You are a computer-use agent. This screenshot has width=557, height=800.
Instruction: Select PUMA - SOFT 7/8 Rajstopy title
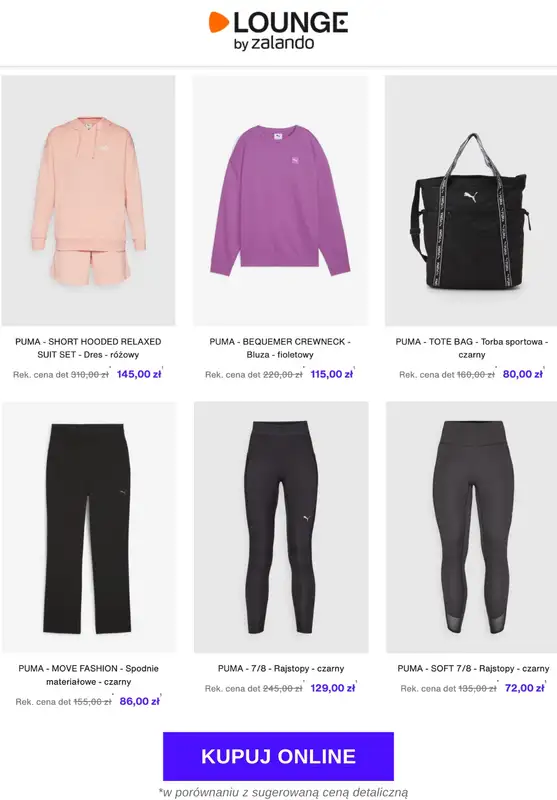pyautogui.click(x=473, y=668)
